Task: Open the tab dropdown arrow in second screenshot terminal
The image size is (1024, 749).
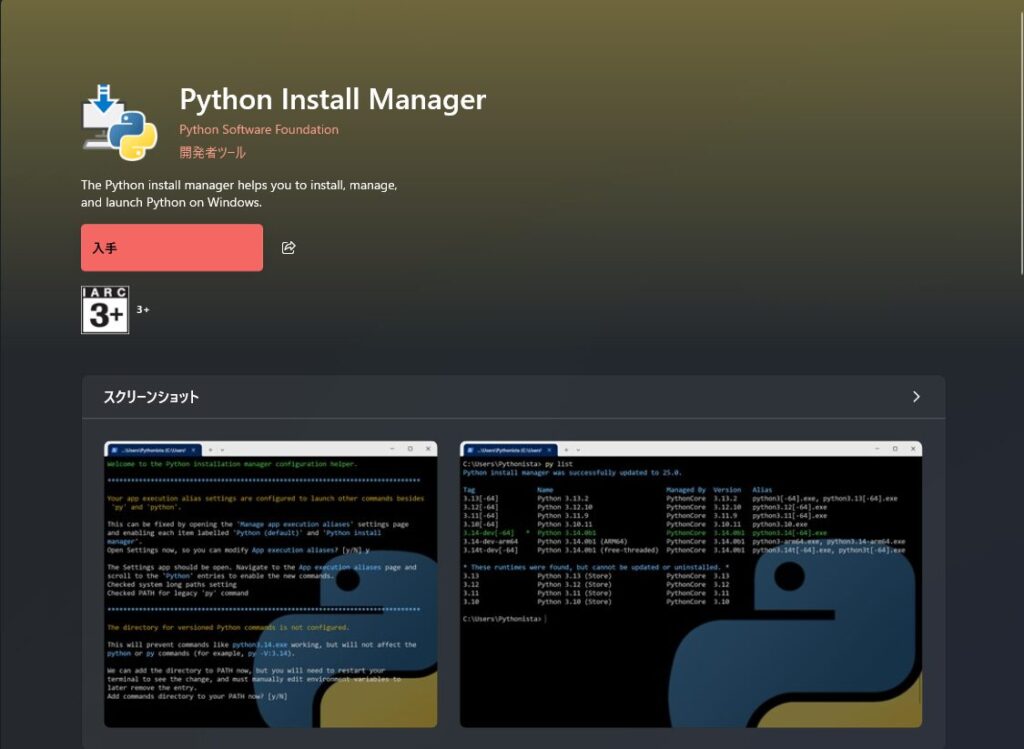Action: pyautogui.click(x=577, y=448)
